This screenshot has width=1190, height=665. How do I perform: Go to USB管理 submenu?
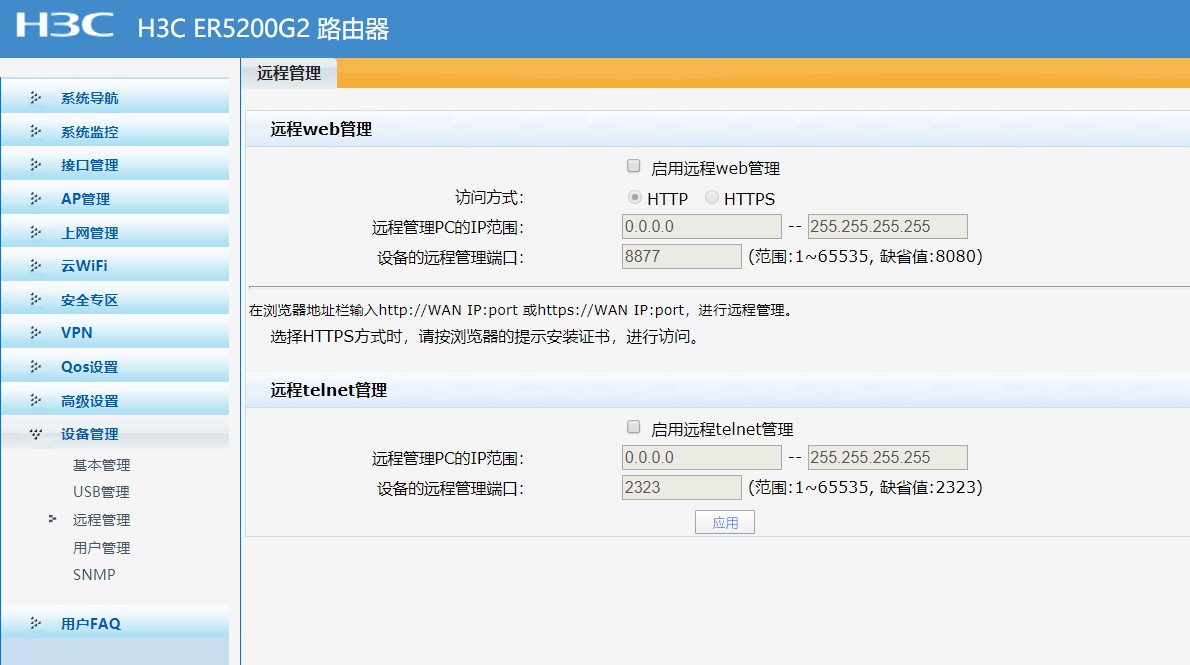(101, 492)
